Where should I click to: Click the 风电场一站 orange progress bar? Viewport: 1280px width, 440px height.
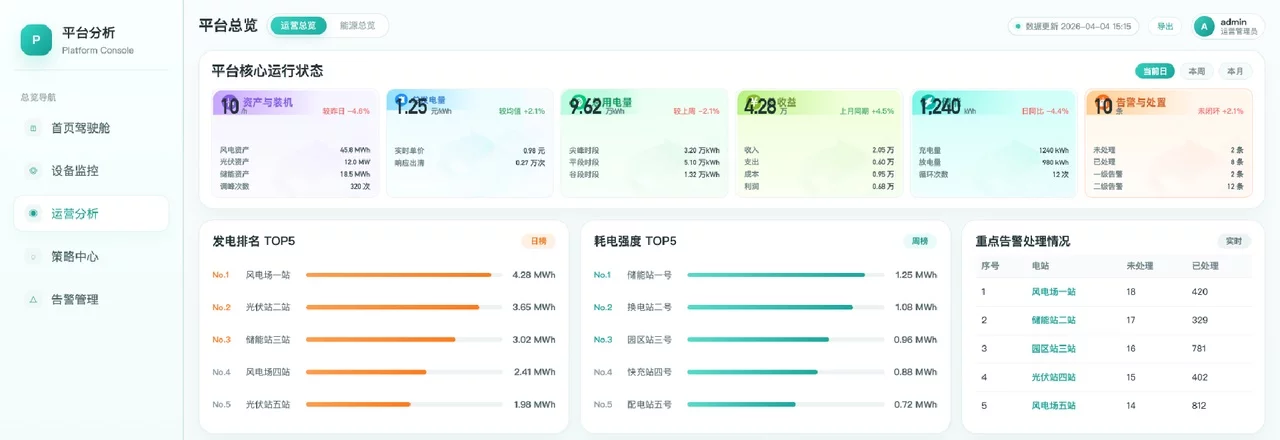tap(398, 275)
